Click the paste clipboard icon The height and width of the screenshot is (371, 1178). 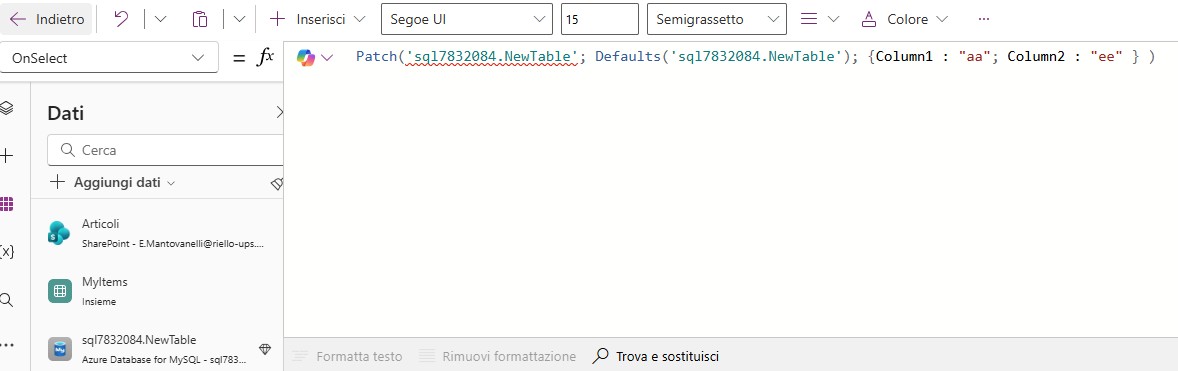coord(199,20)
